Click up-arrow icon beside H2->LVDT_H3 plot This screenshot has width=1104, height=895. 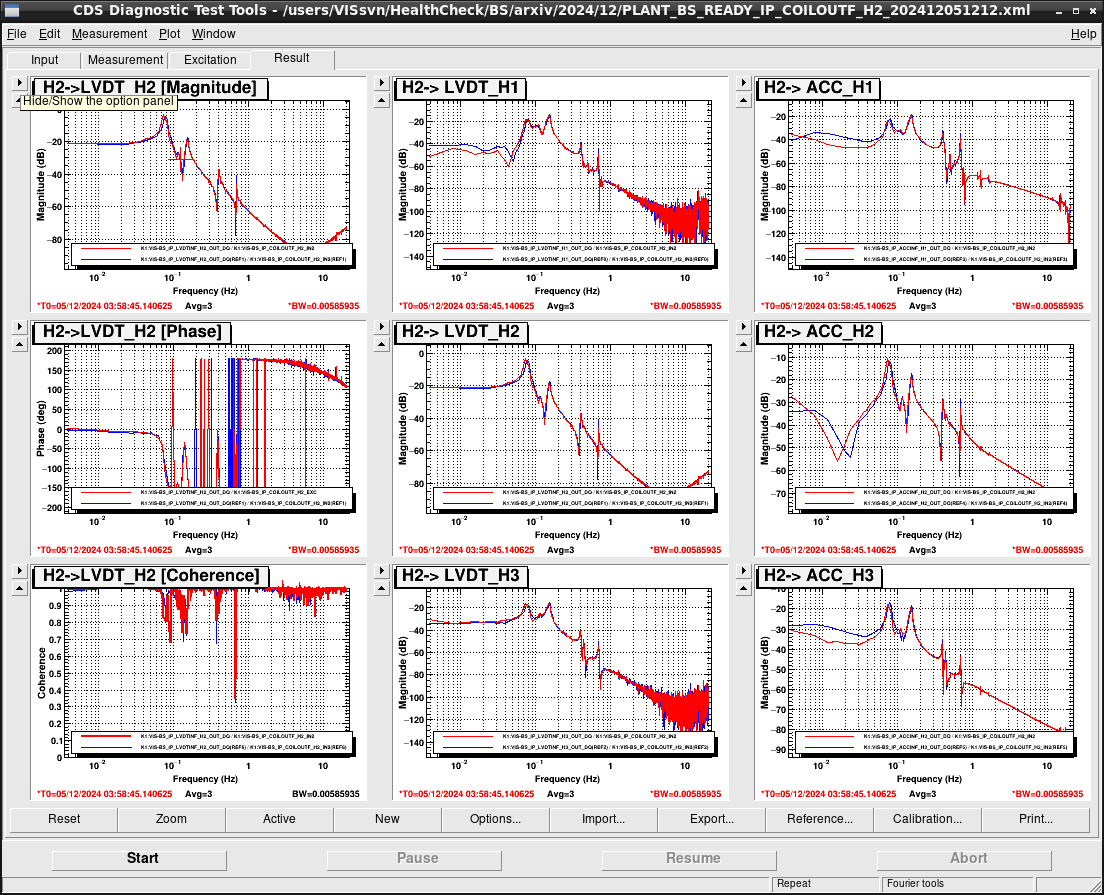coord(382,588)
